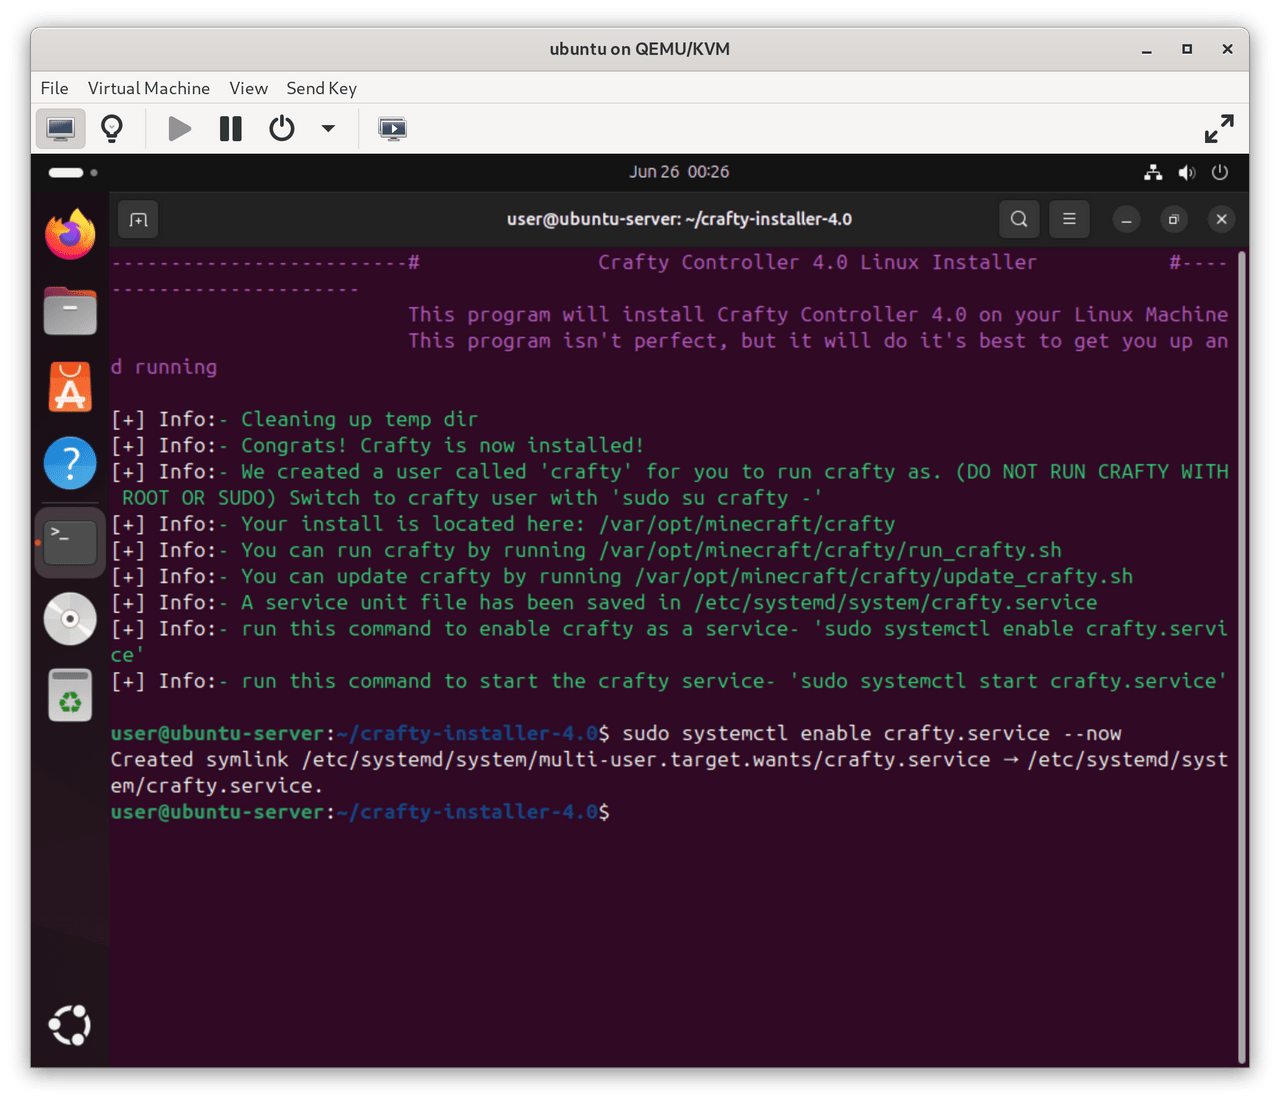
Task: Pause the virtual machine
Action: pyautogui.click(x=231, y=129)
